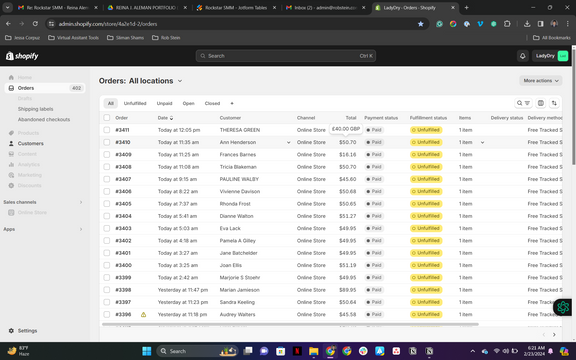The width and height of the screenshot is (576, 360).
Task: Open Netflix from the taskbar
Action: click(297, 351)
